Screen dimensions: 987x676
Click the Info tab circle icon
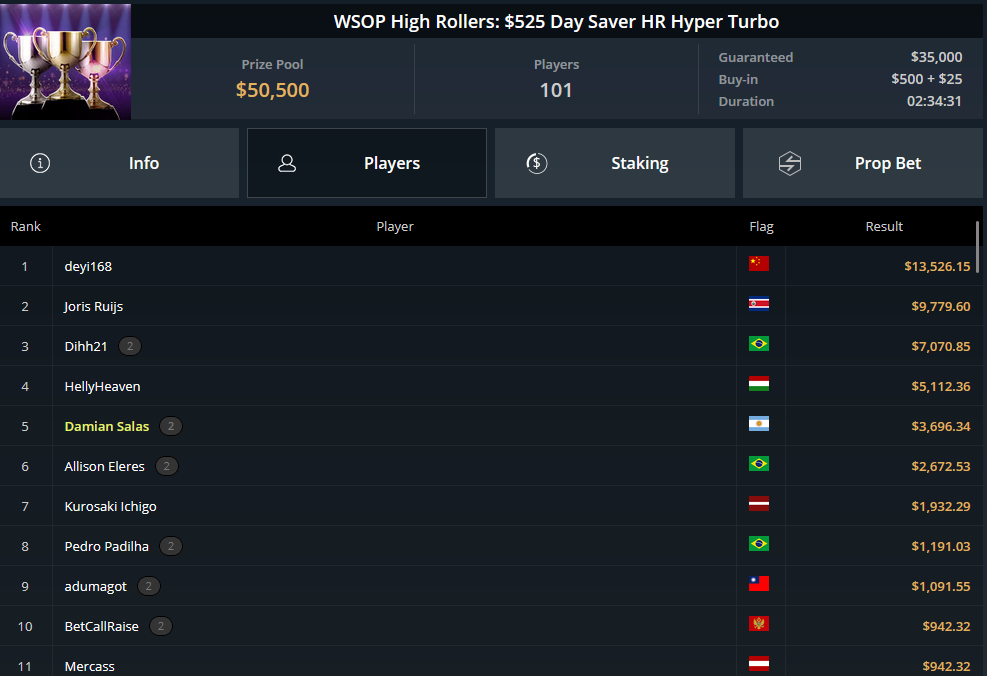[x=40, y=163]
